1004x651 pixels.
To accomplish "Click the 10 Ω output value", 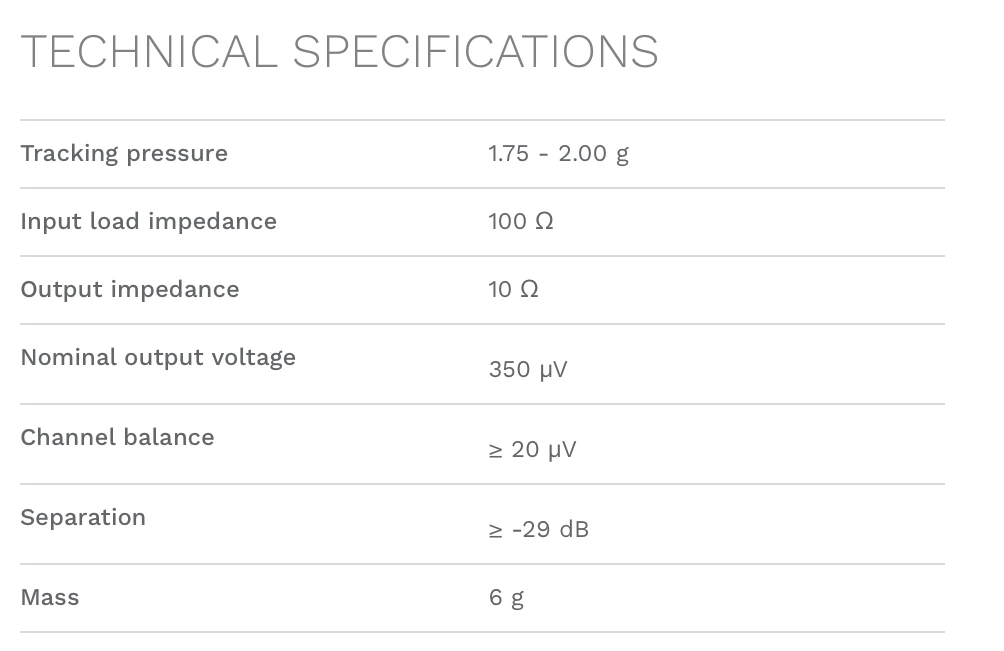I will [513, 289].
